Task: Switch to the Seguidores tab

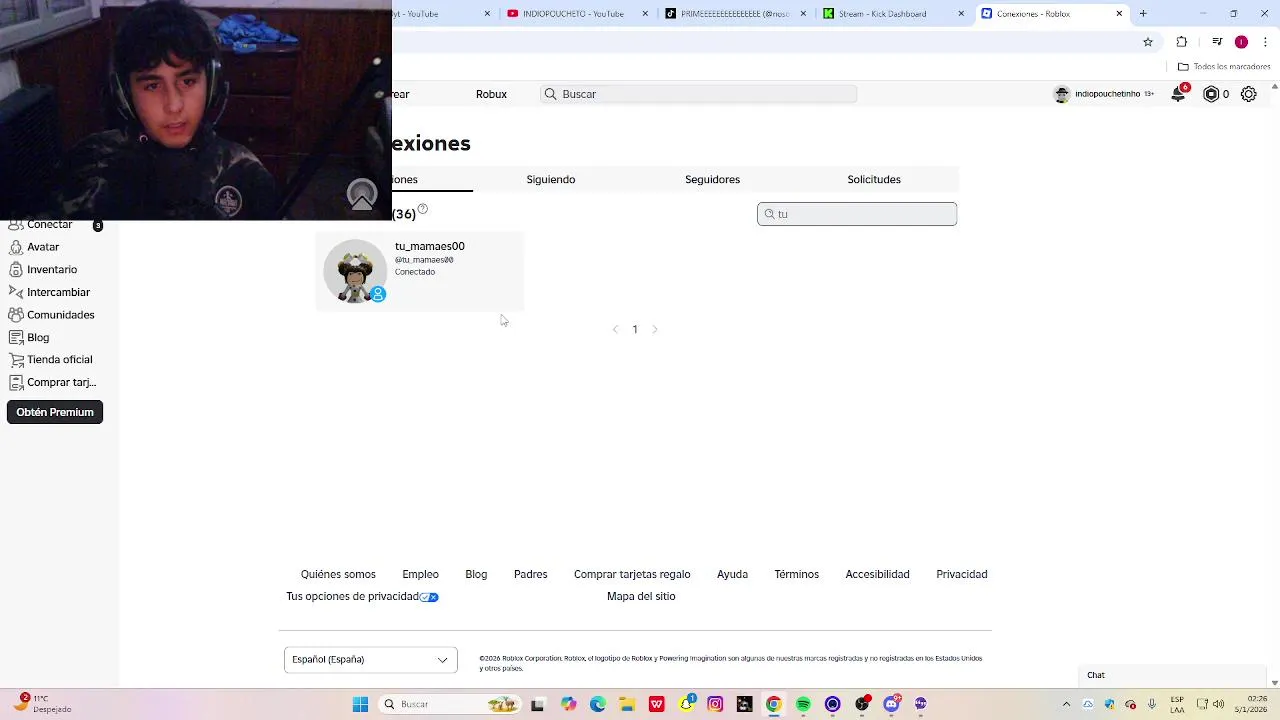Action: pyautogui.click(x=712, y=180)
